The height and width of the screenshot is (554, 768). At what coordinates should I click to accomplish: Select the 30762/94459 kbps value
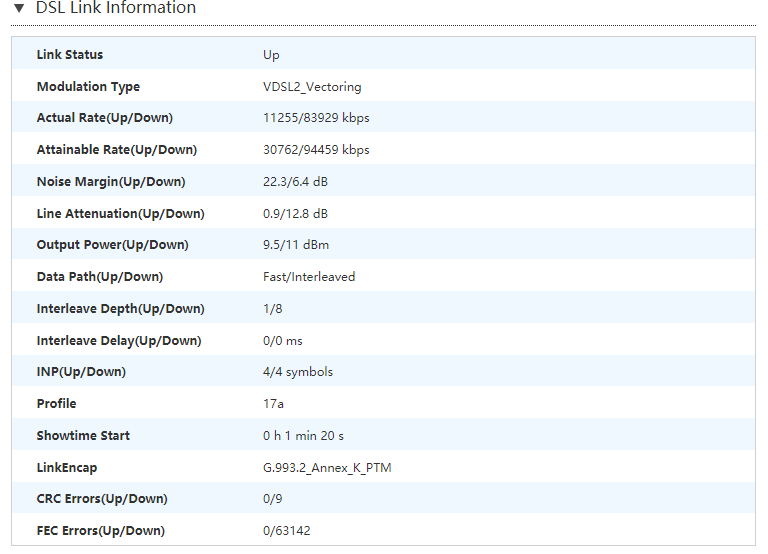316,150
